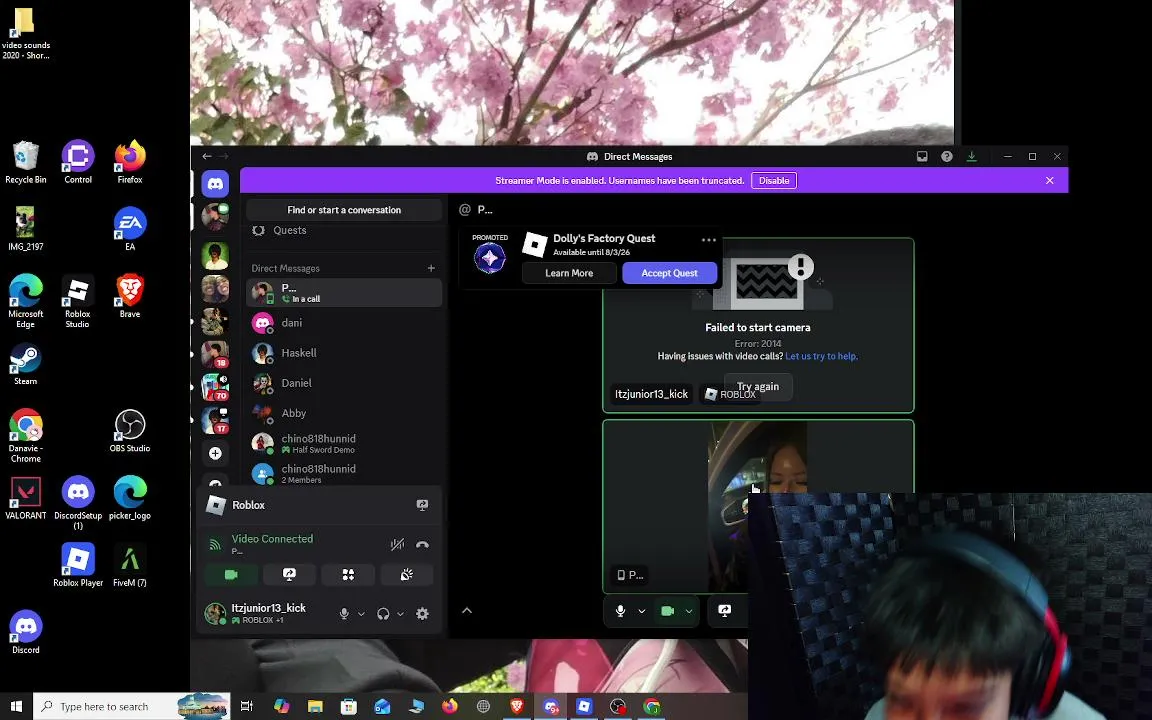Viewport: 1152px width, 720px height.
Task: Click Learn More on Dolly's Factory Quest
Action: (x=569, y=273)
